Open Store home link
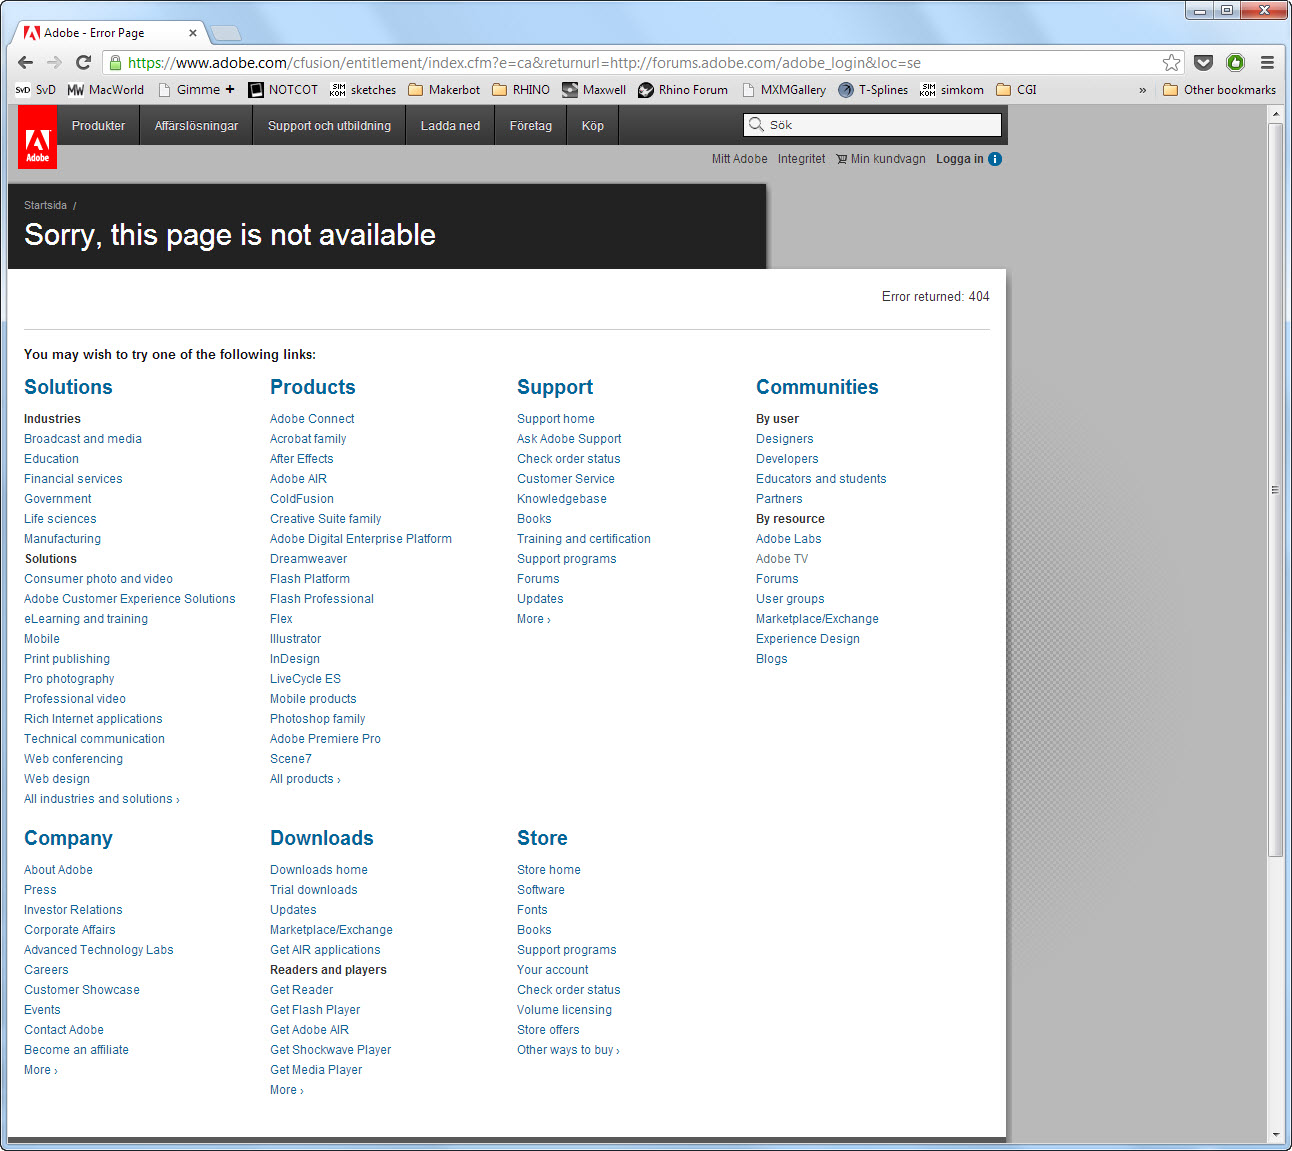The height and width of the screenshot is (1151, 1292). (x=549, y=870)
